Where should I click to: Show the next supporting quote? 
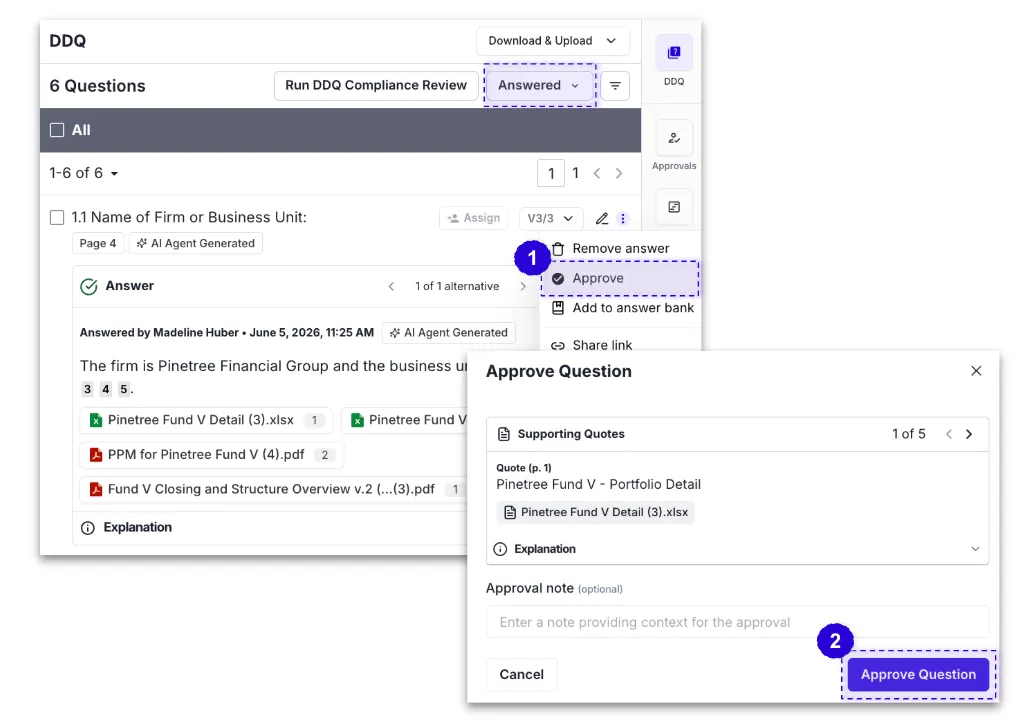pos(969,434)
